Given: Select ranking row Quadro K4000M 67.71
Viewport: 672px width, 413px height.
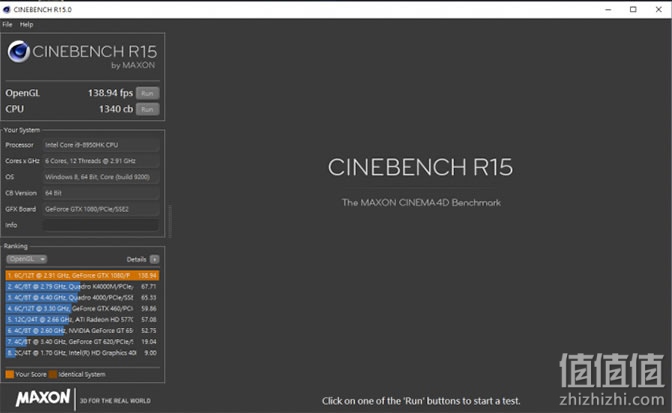Looking at the screenshot, I should tap(82, 286).
